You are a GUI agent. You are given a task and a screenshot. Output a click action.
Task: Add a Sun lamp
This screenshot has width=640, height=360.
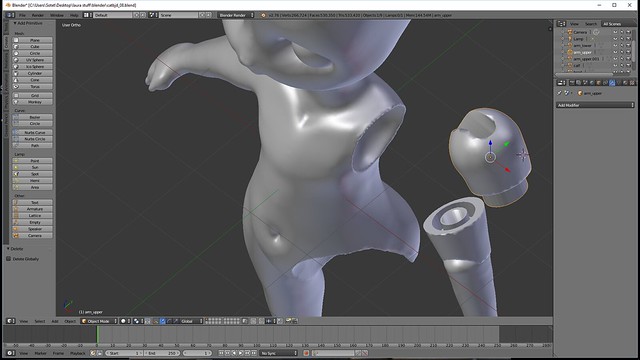click(x=32, y=167)
